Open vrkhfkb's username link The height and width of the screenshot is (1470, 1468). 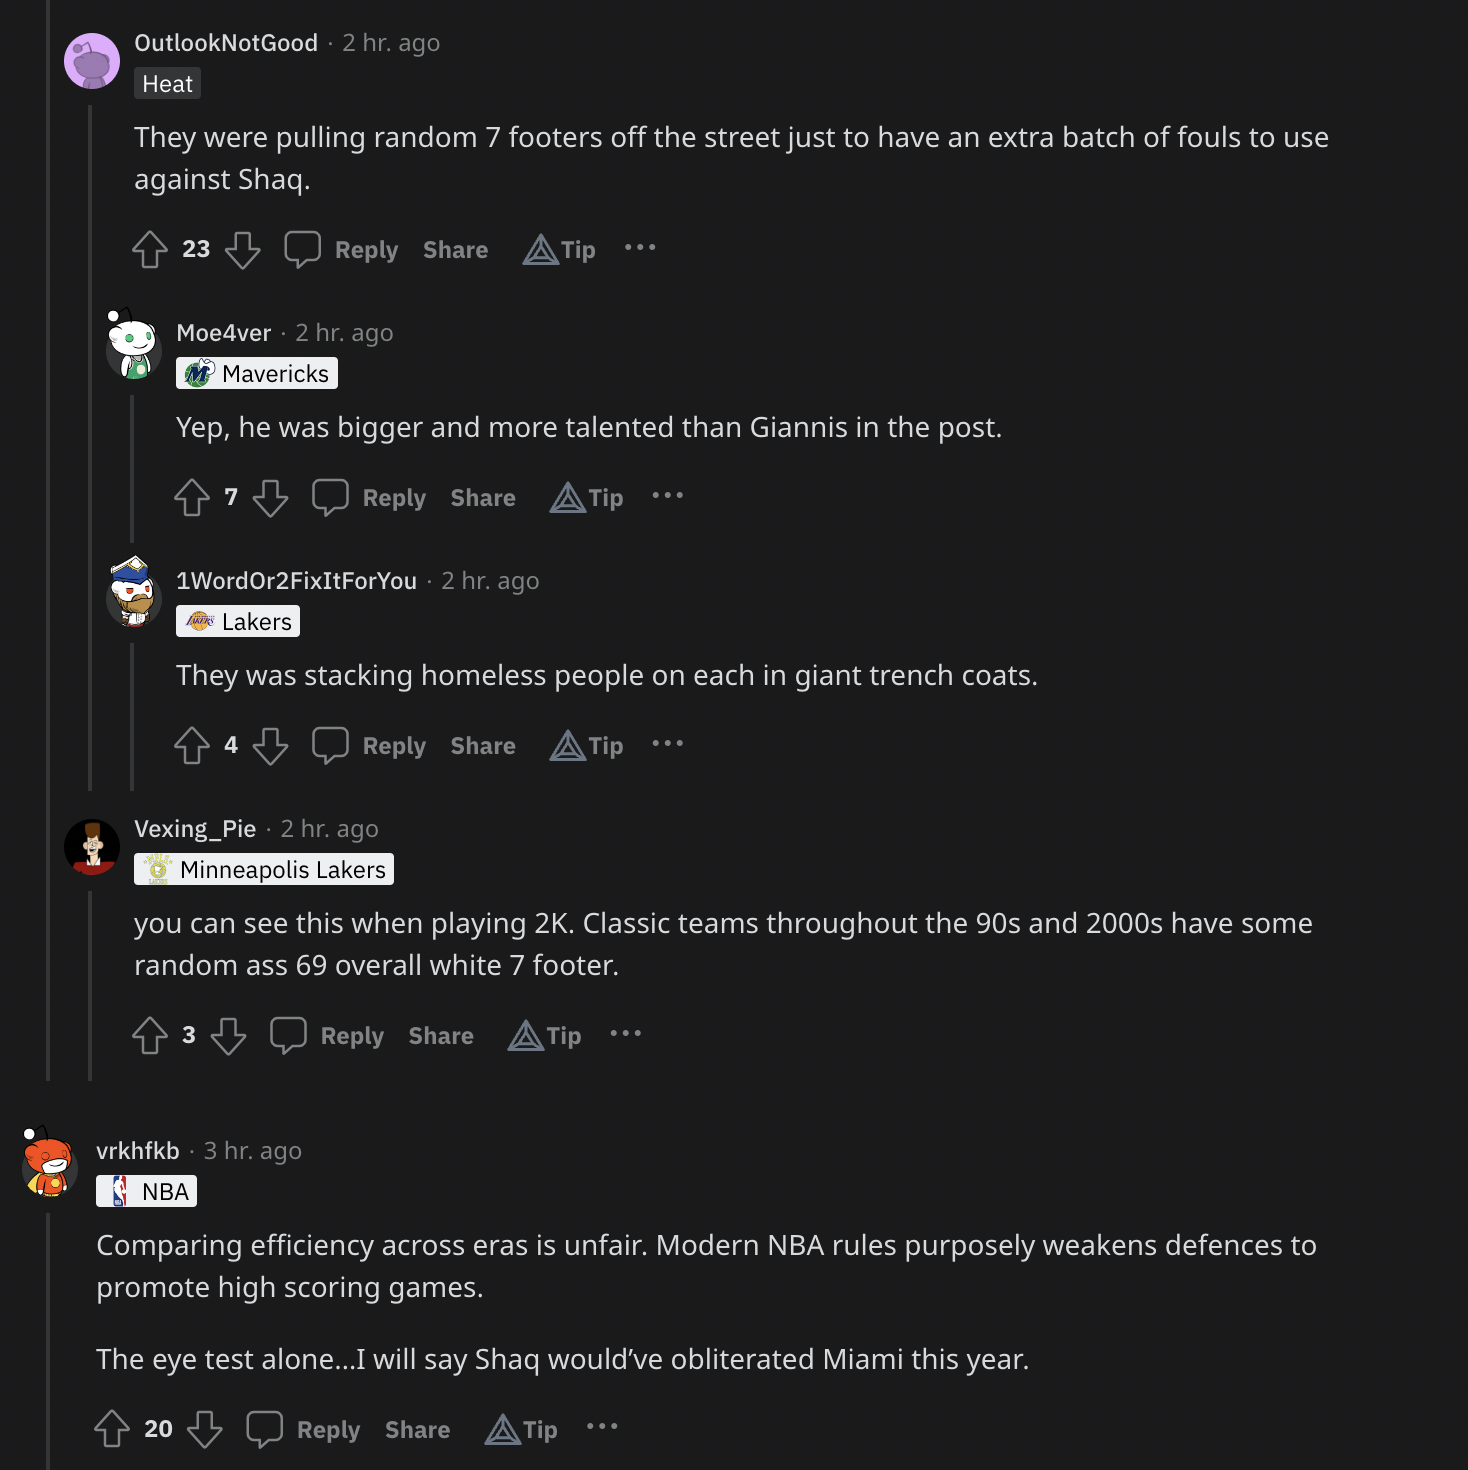click(138, 1151)
